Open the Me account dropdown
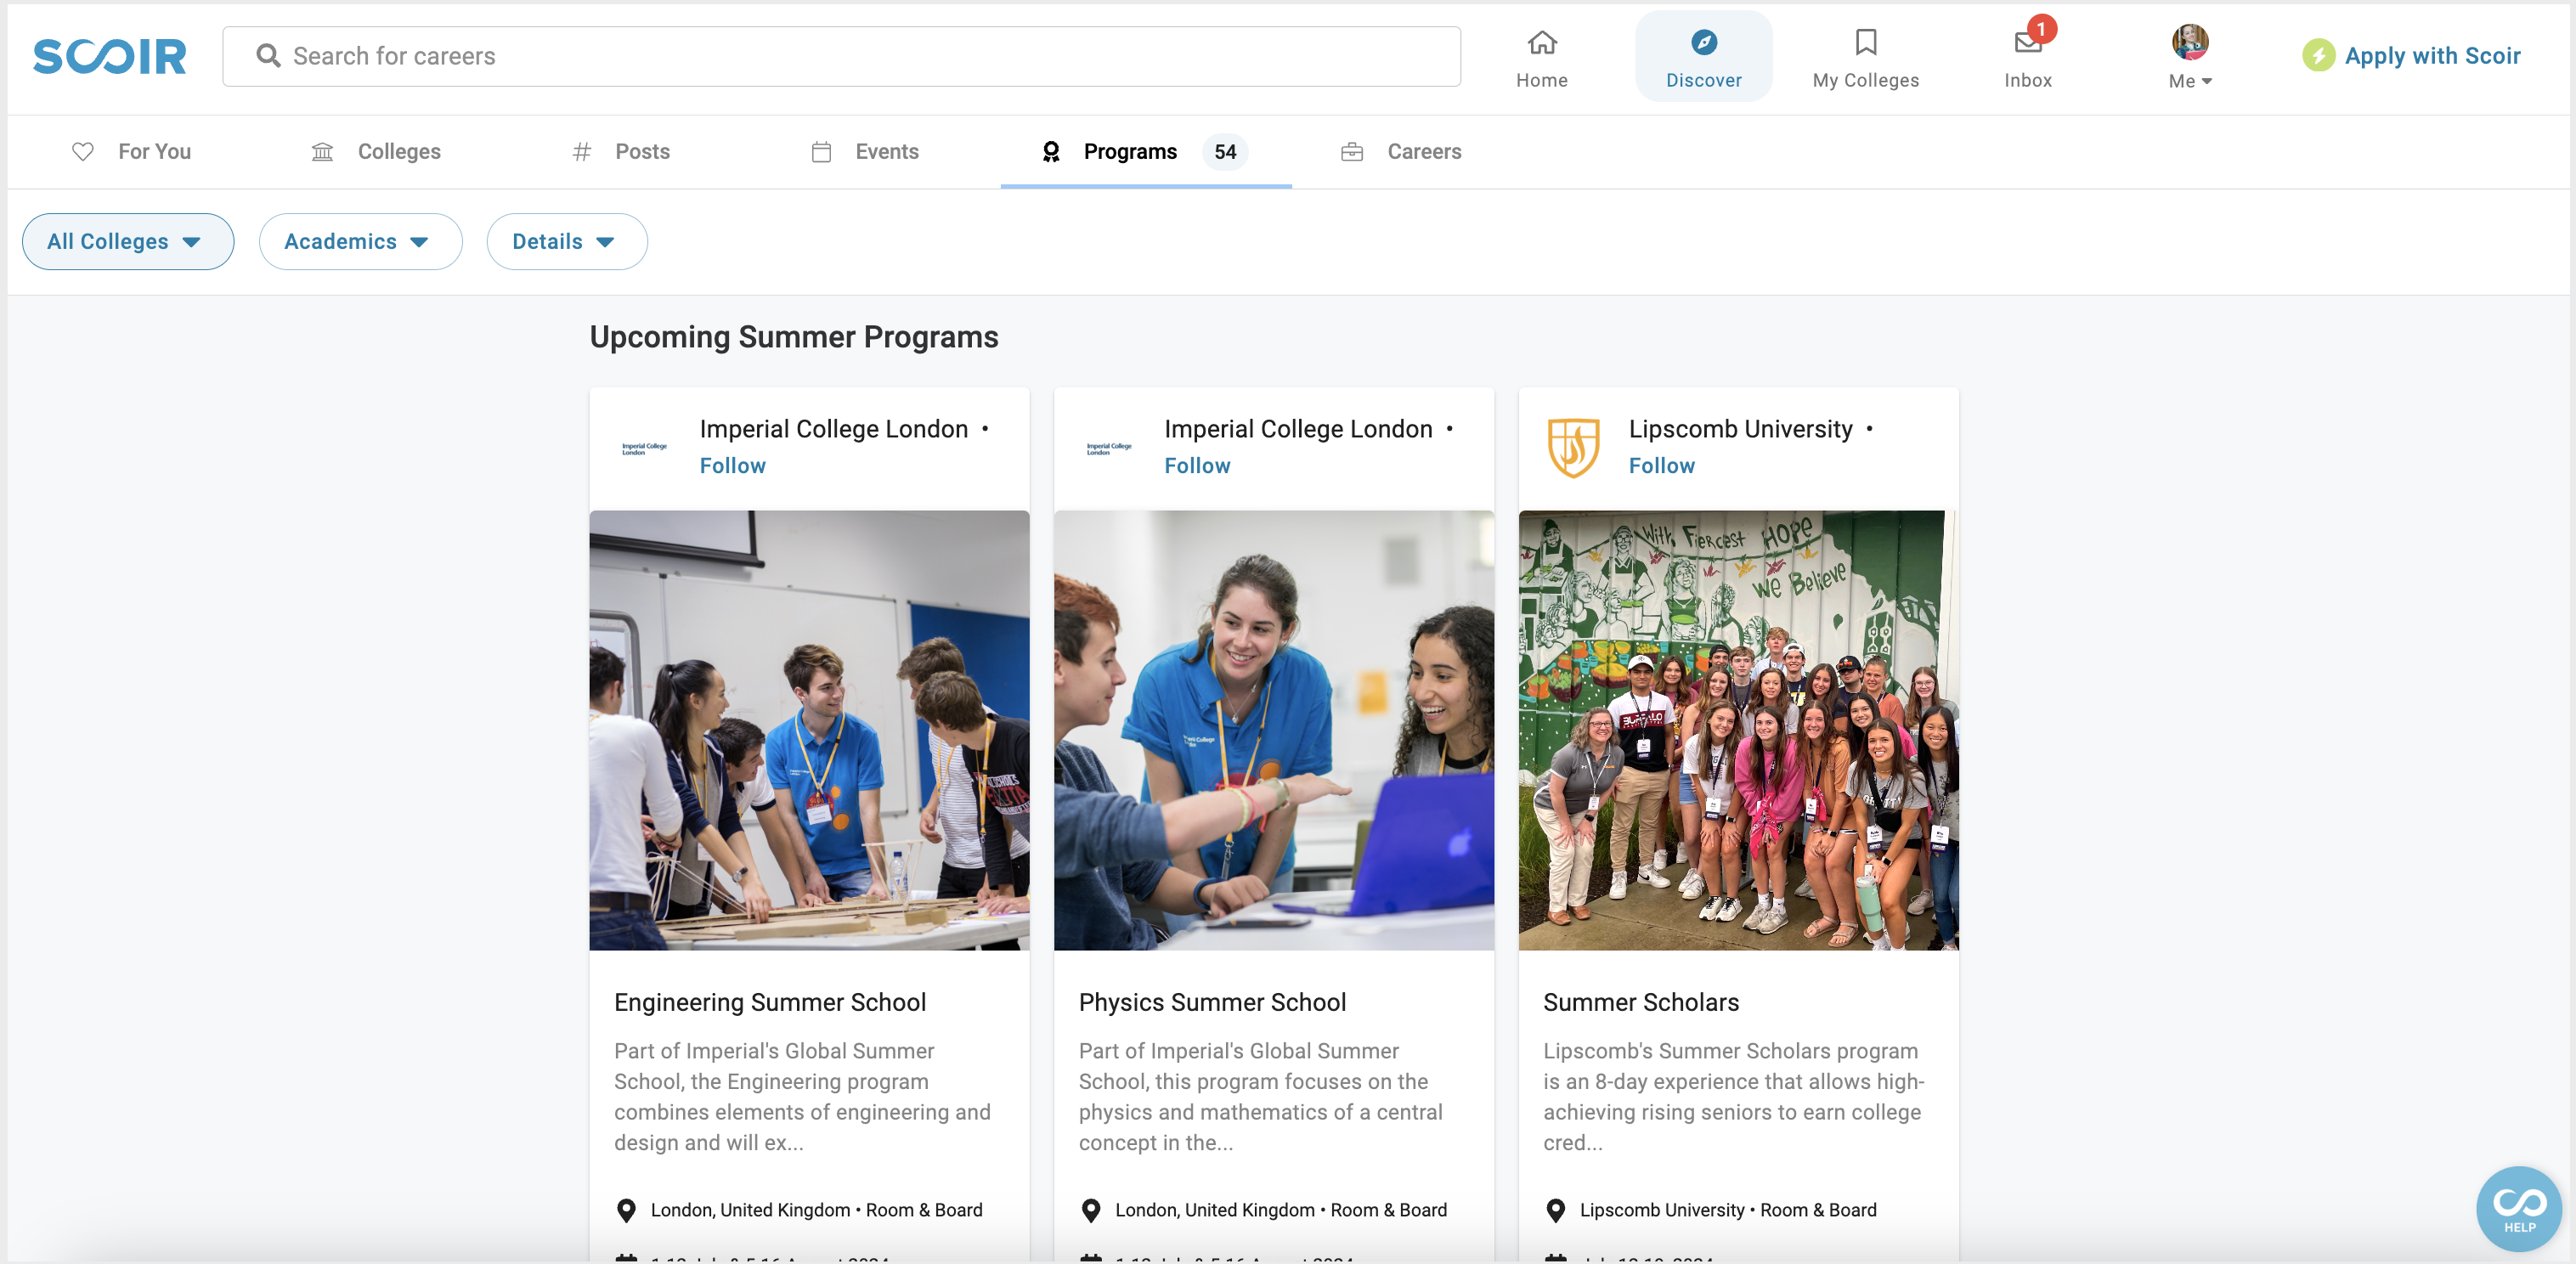The image size is (2576, 1264). [x=2190, y=81]
